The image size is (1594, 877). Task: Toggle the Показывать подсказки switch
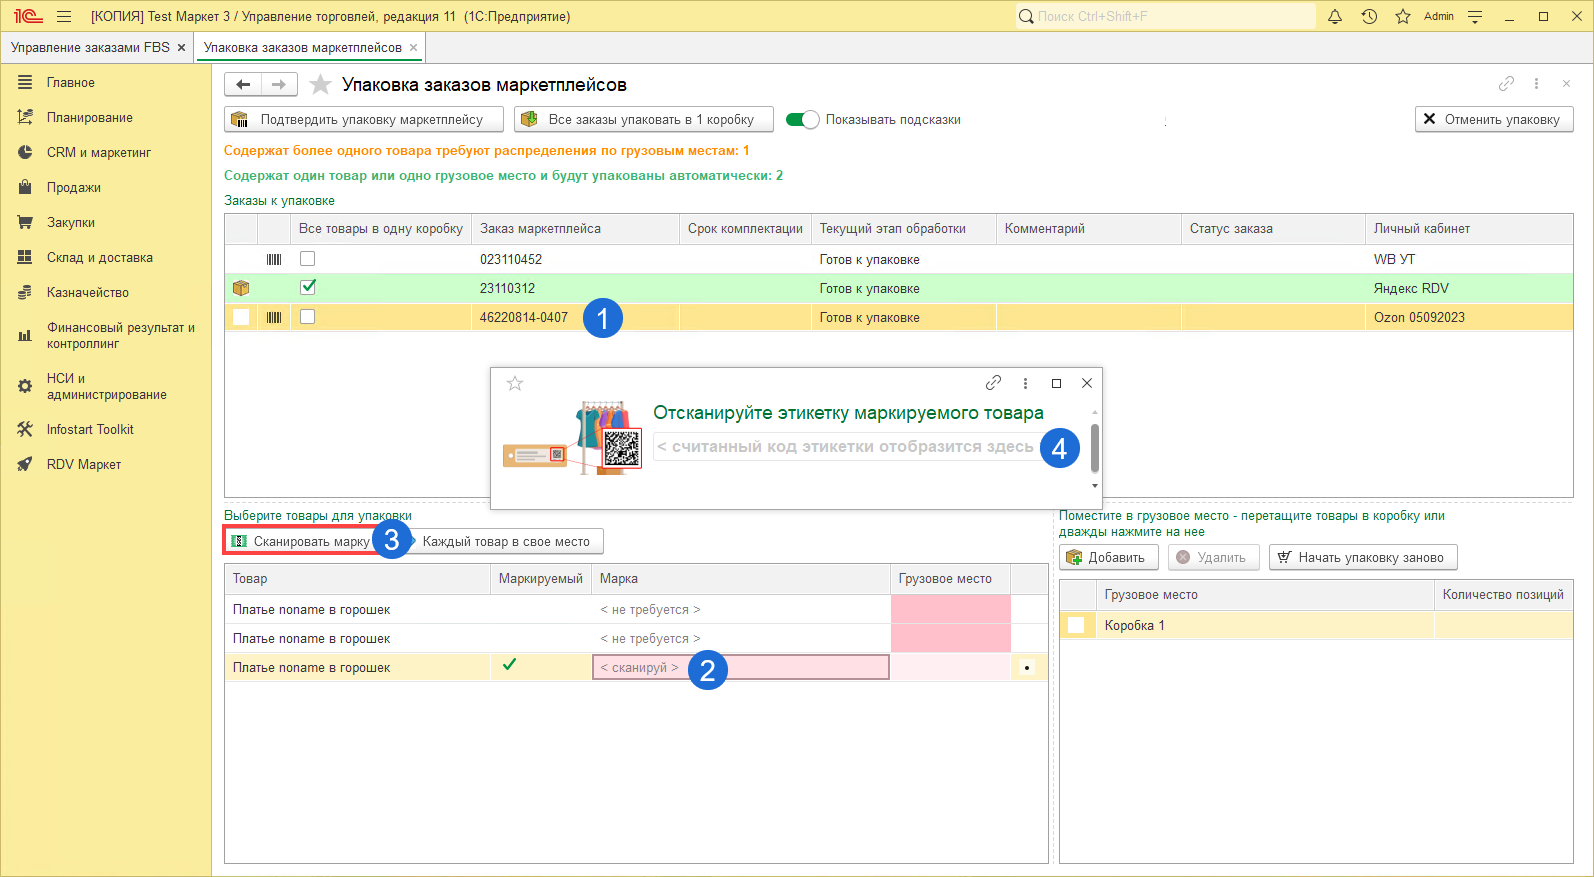click(x=802, y=120)
